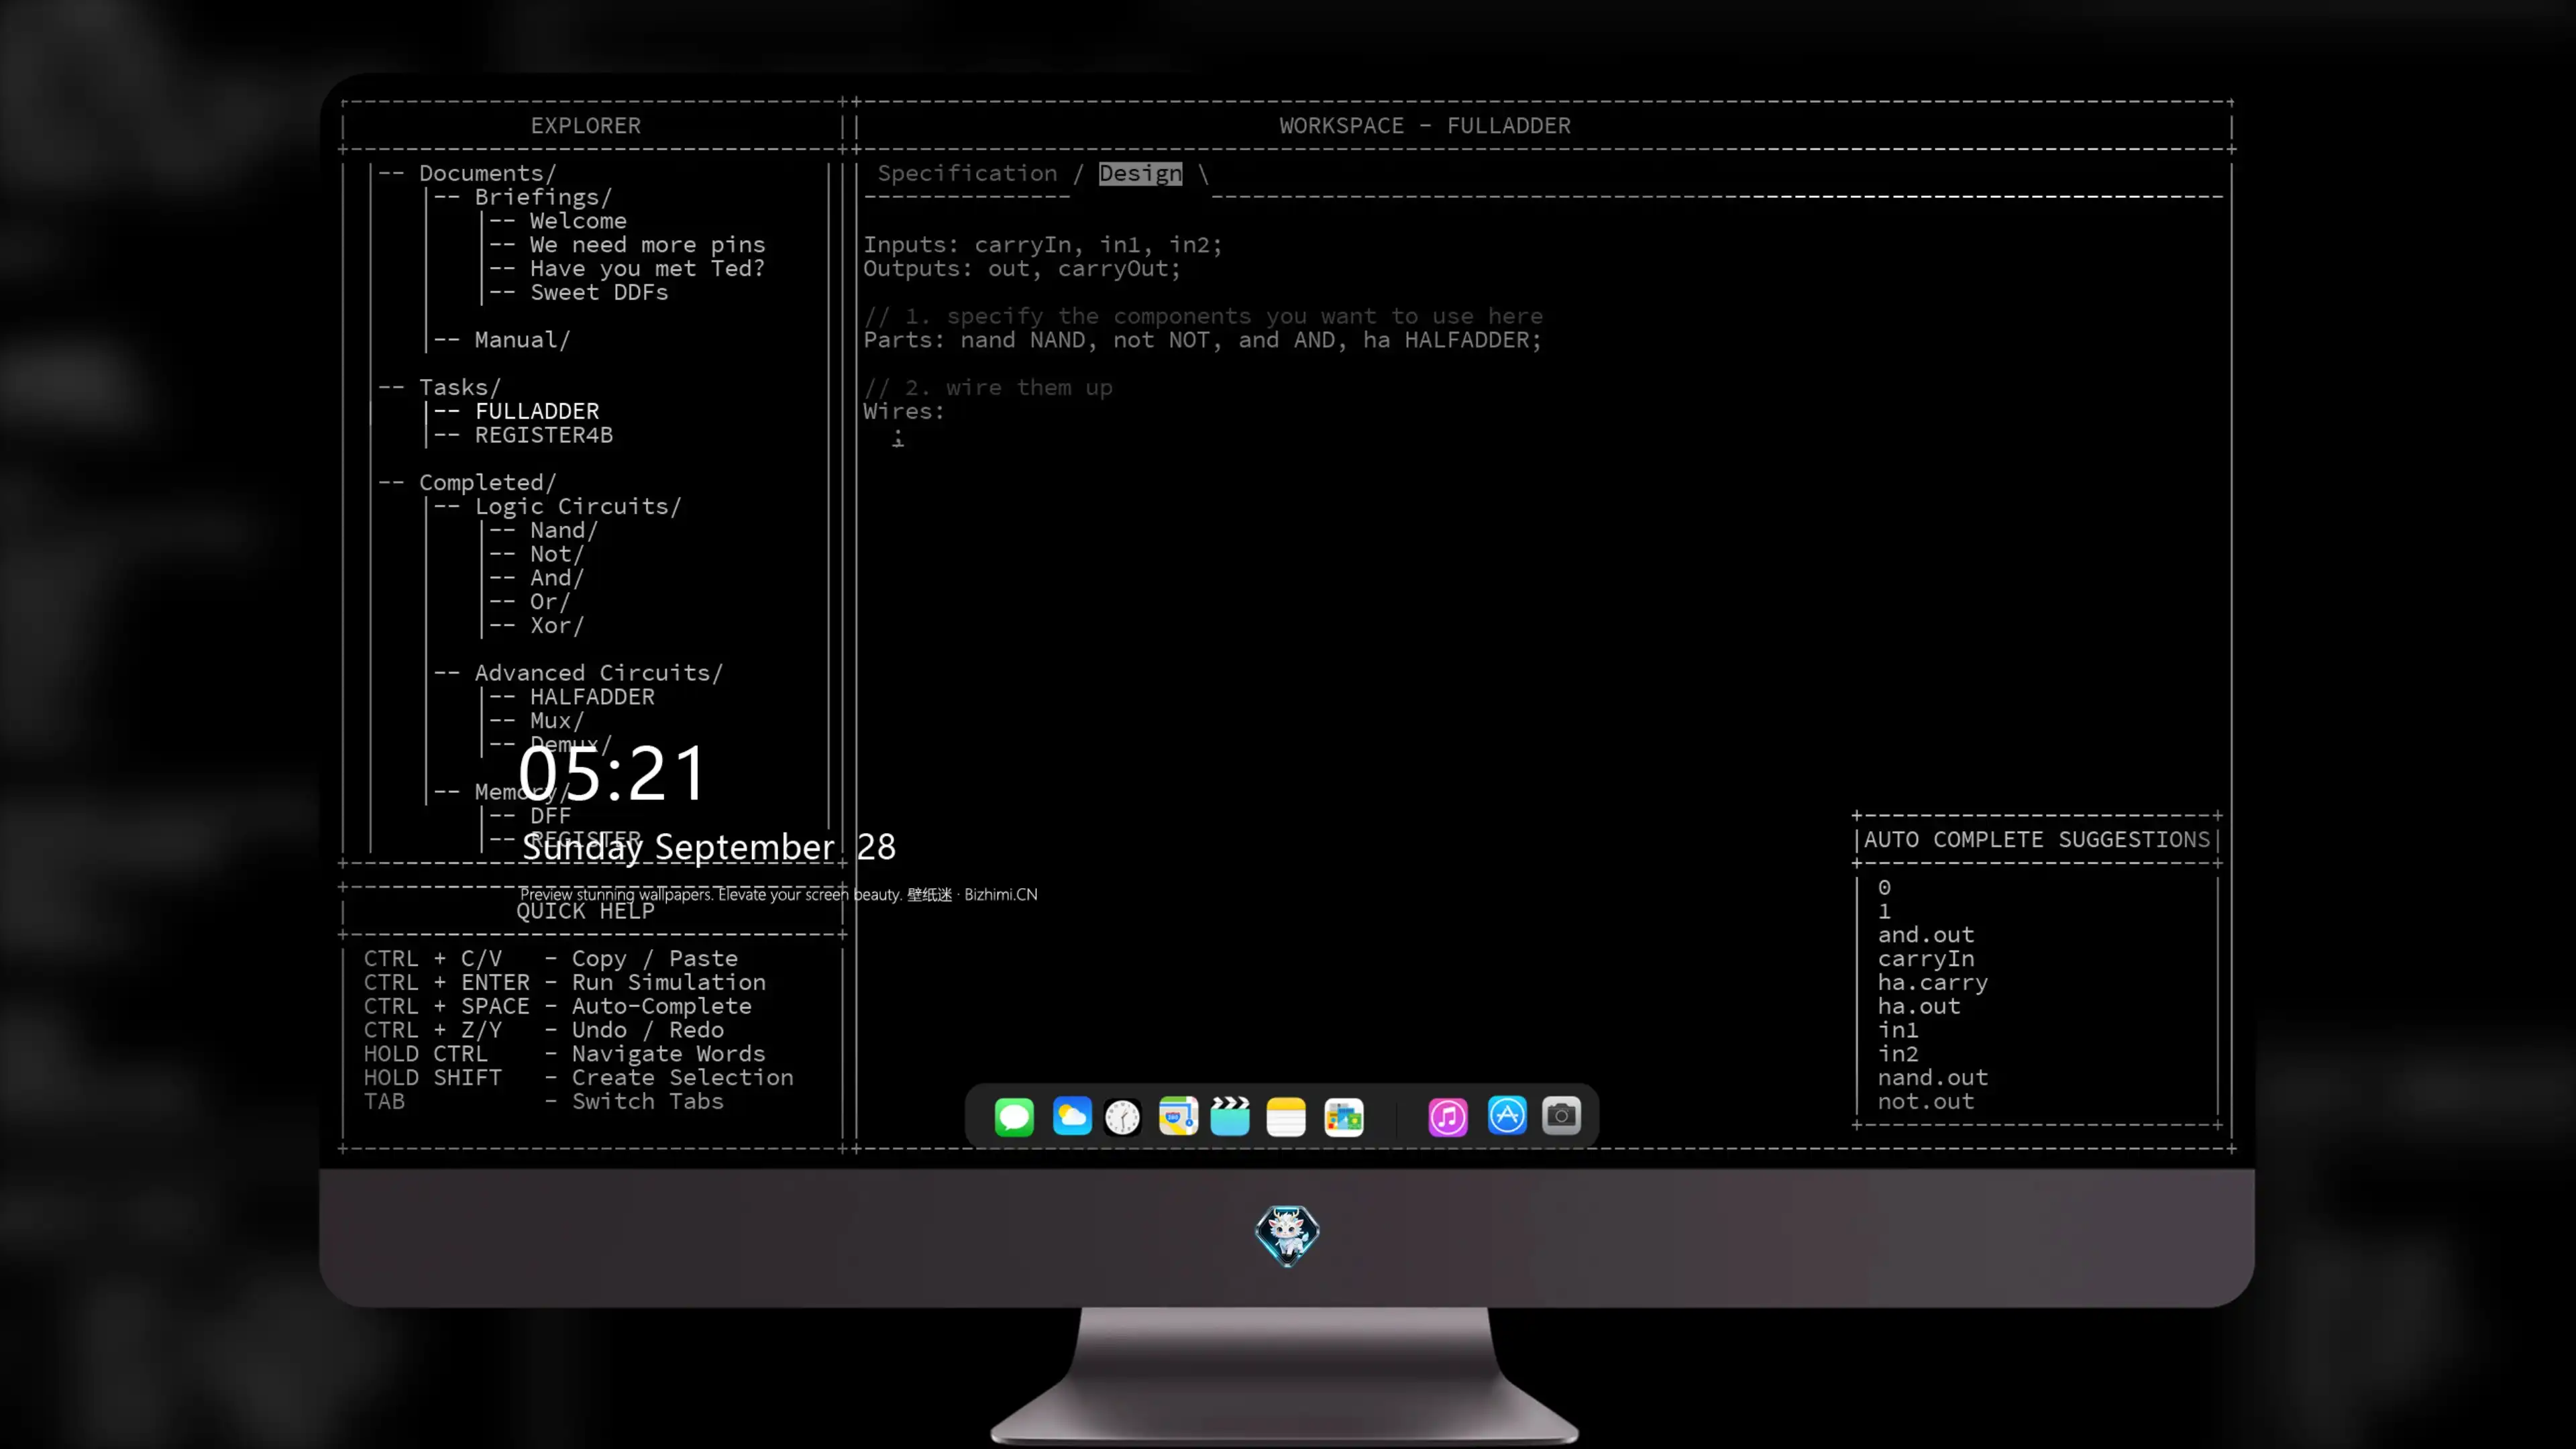
Task: Click the 'Run Simulation' quick help entry
Action: (x=565, y=982)
